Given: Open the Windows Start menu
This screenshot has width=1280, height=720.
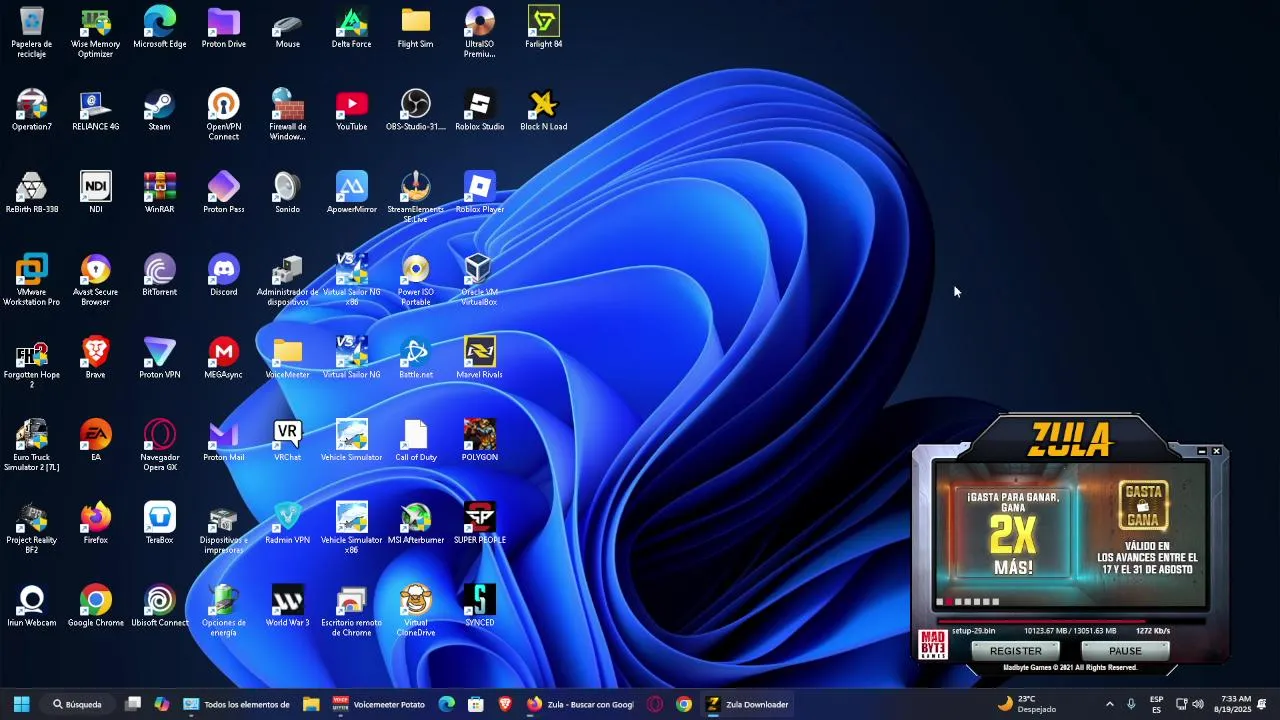Looking at the screenshot, I should click(21, 704).
